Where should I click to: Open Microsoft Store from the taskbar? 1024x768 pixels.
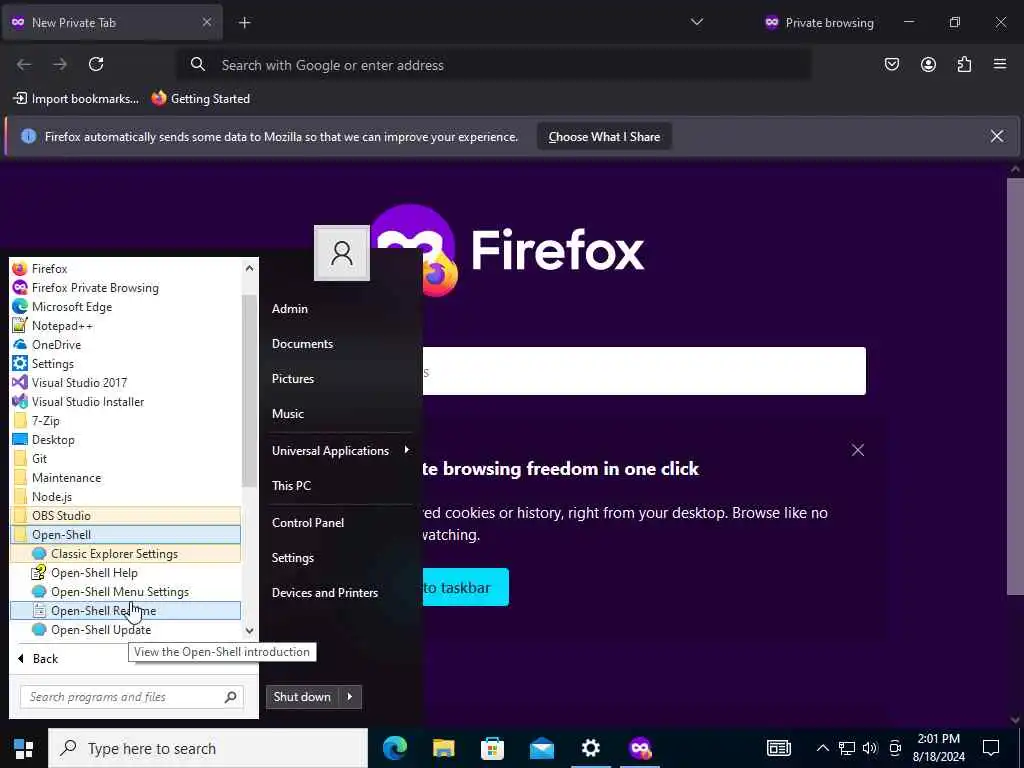pos(492,748)
